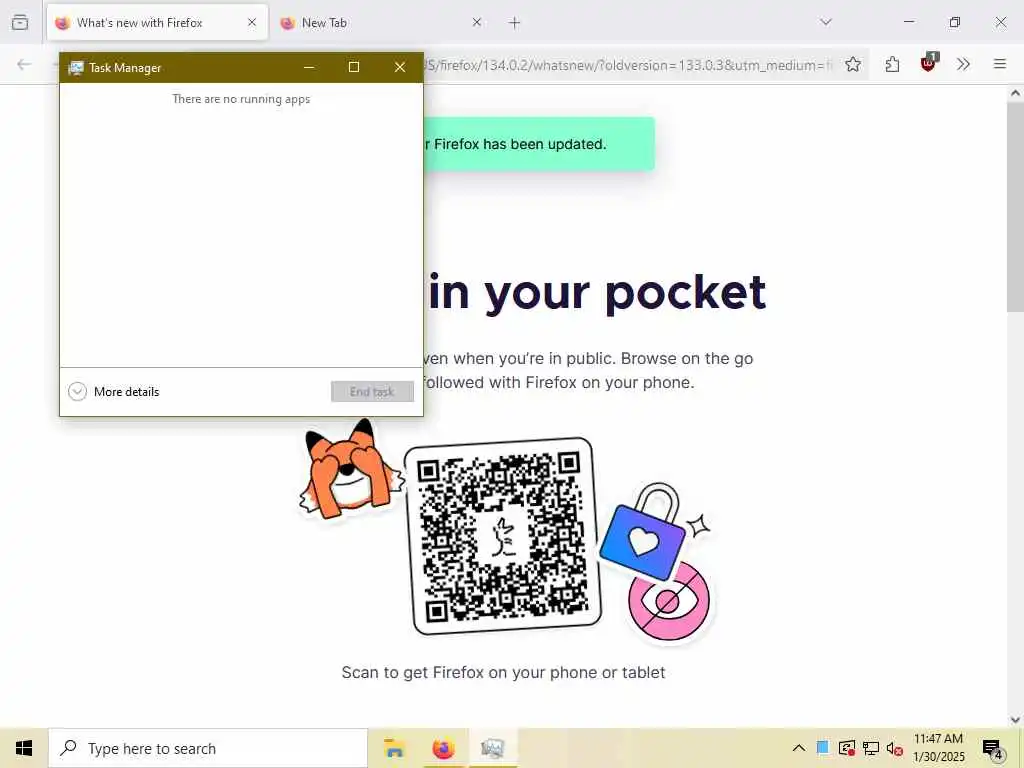Click the "Firefox has been updated" banner
Viewport: 1024px width, 768px height.
pyautogui.click(x=539, y=144)
